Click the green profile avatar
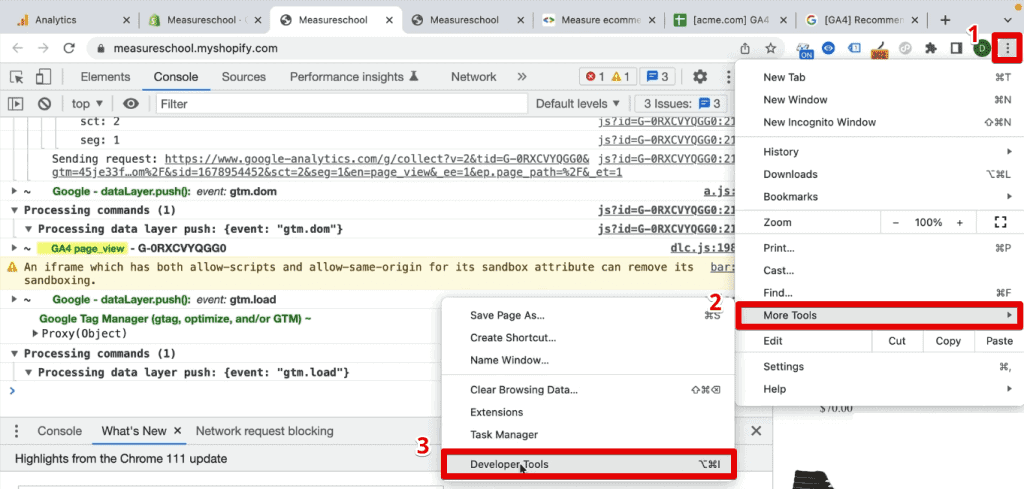The image size is (1024, 489). coord(981,48)
